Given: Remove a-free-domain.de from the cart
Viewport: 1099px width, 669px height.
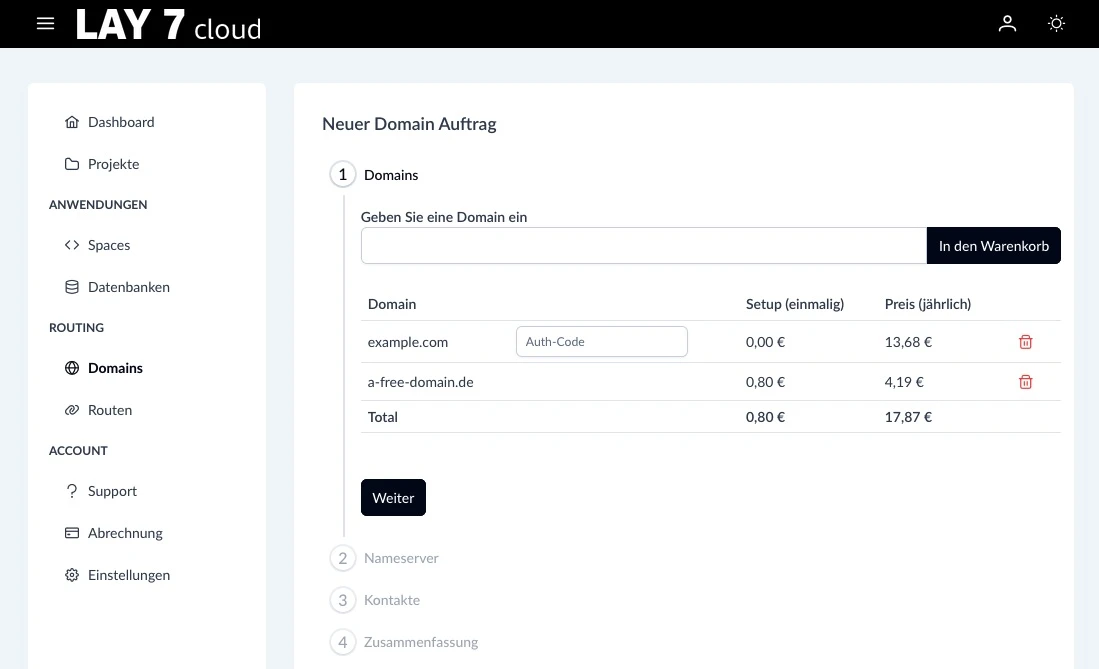Looking at the screenshot, I should (x=1025, y=381).
